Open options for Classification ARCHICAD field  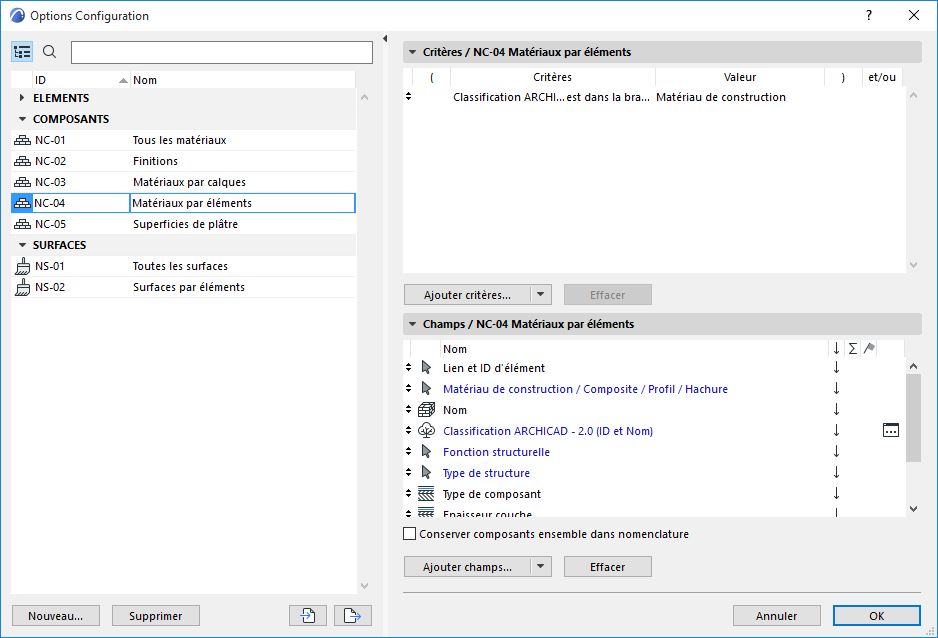click(891, 431)
